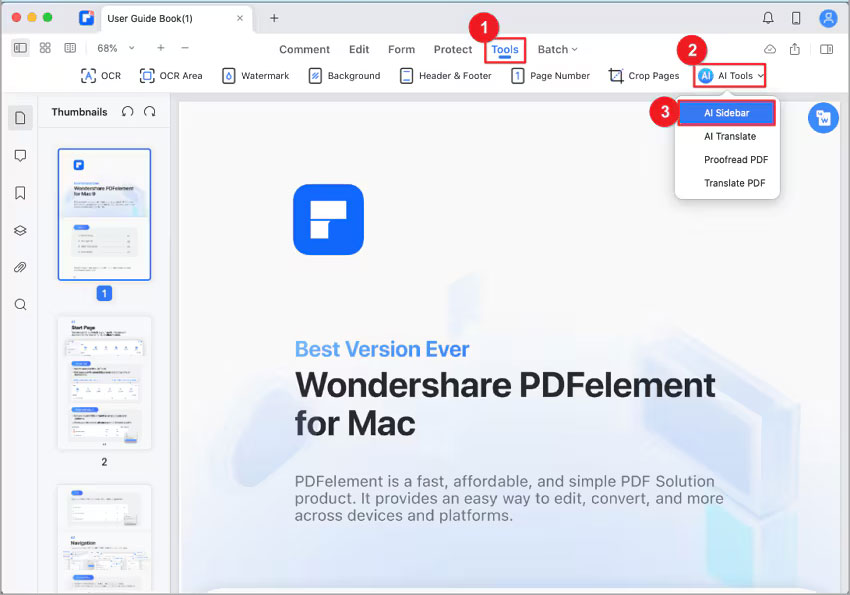Choose Translate PDF from the menu
850x595 pixels.
point(735,183)
